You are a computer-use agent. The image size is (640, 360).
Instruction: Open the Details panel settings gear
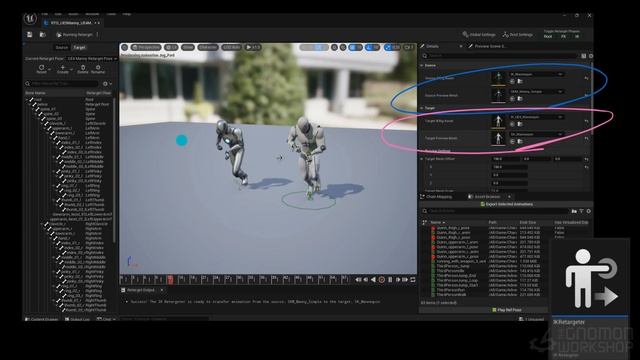pos(591,56)
